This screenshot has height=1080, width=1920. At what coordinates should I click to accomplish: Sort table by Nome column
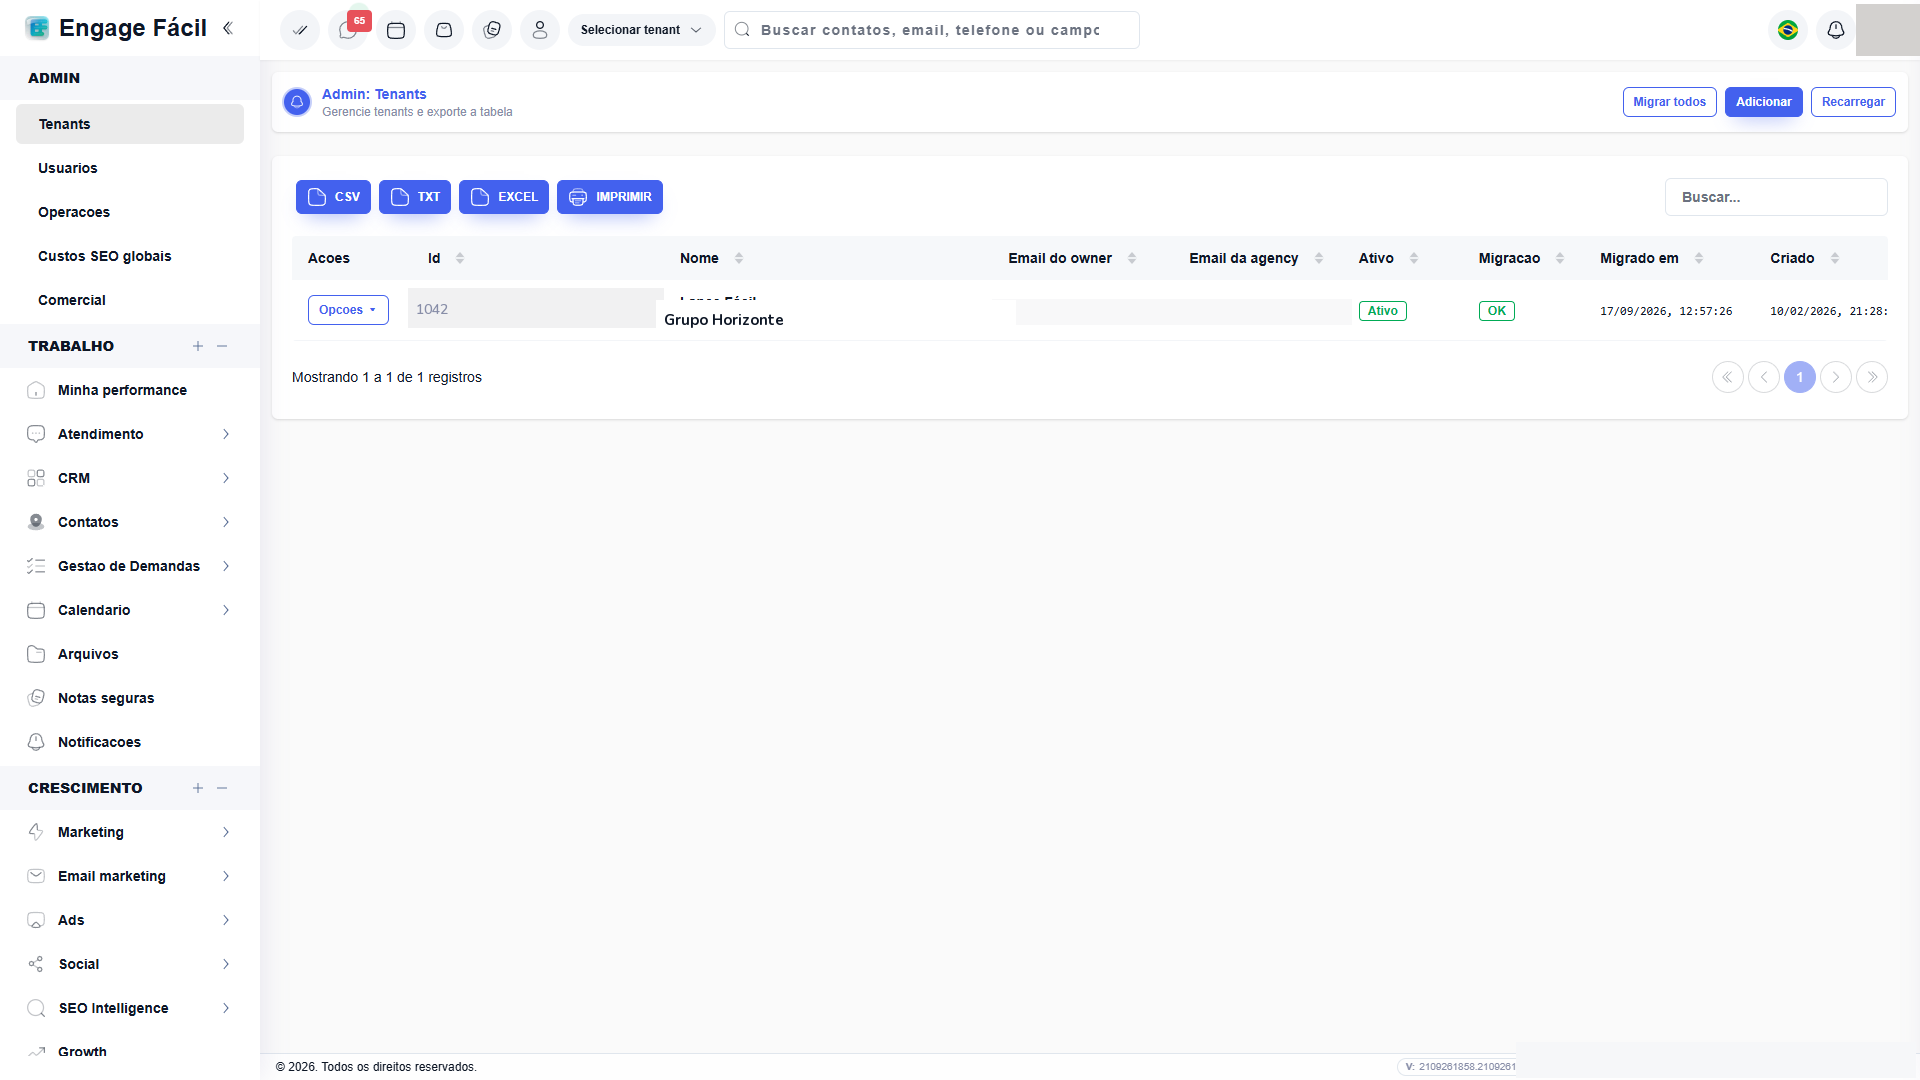(739, 258)
